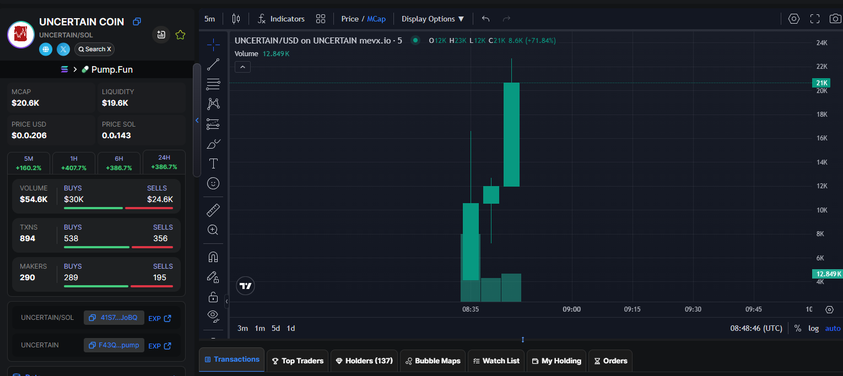Image resolution: width=843 pixels, height=376 pixels.
Task: Open the My Holding tab
Action: [556, 361]
